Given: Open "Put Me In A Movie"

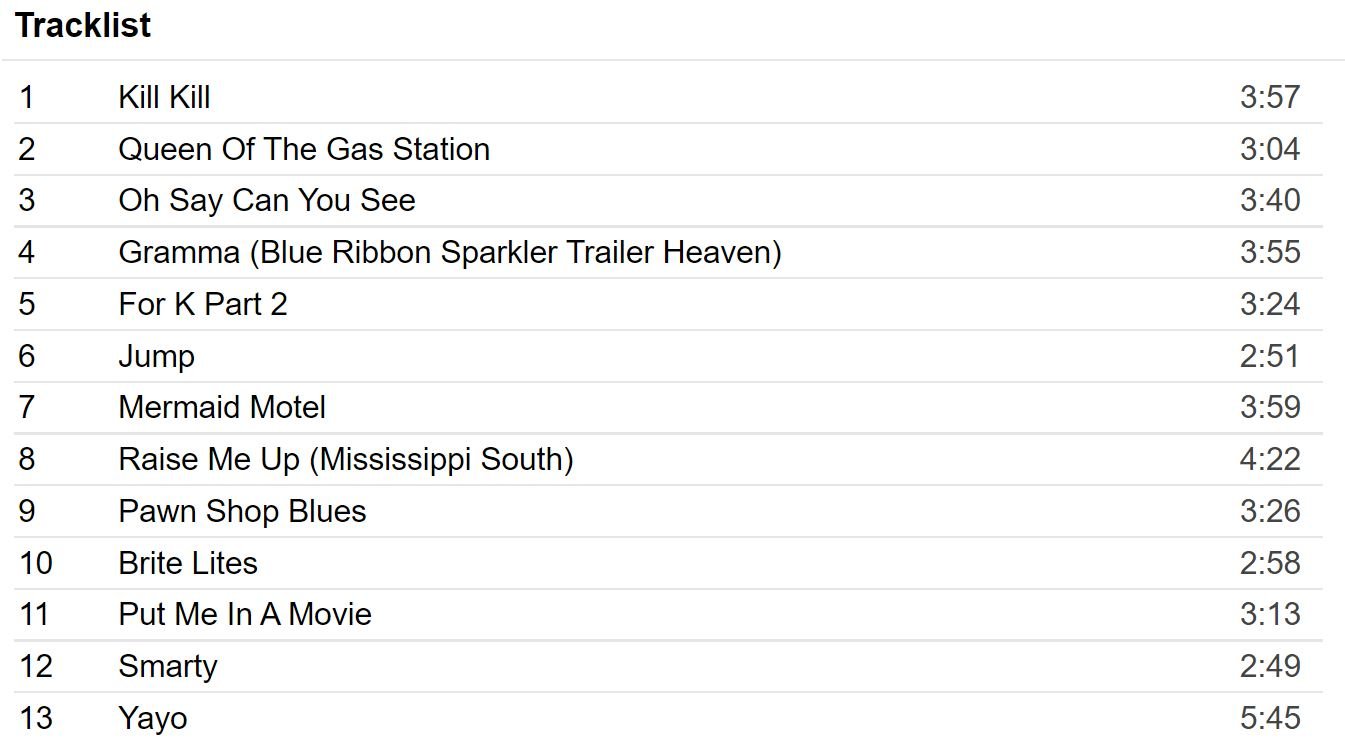Looking at the screenshot, I should coord(245,614).
